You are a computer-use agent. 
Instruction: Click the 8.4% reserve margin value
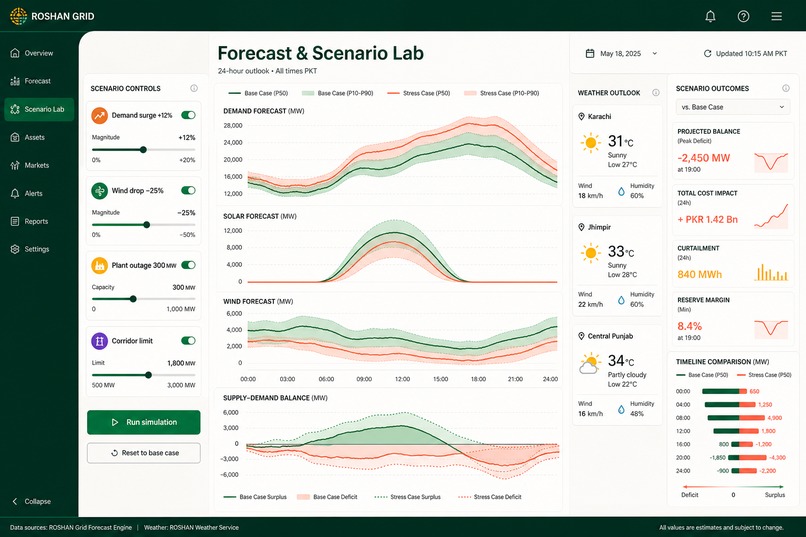pos(689,326)
